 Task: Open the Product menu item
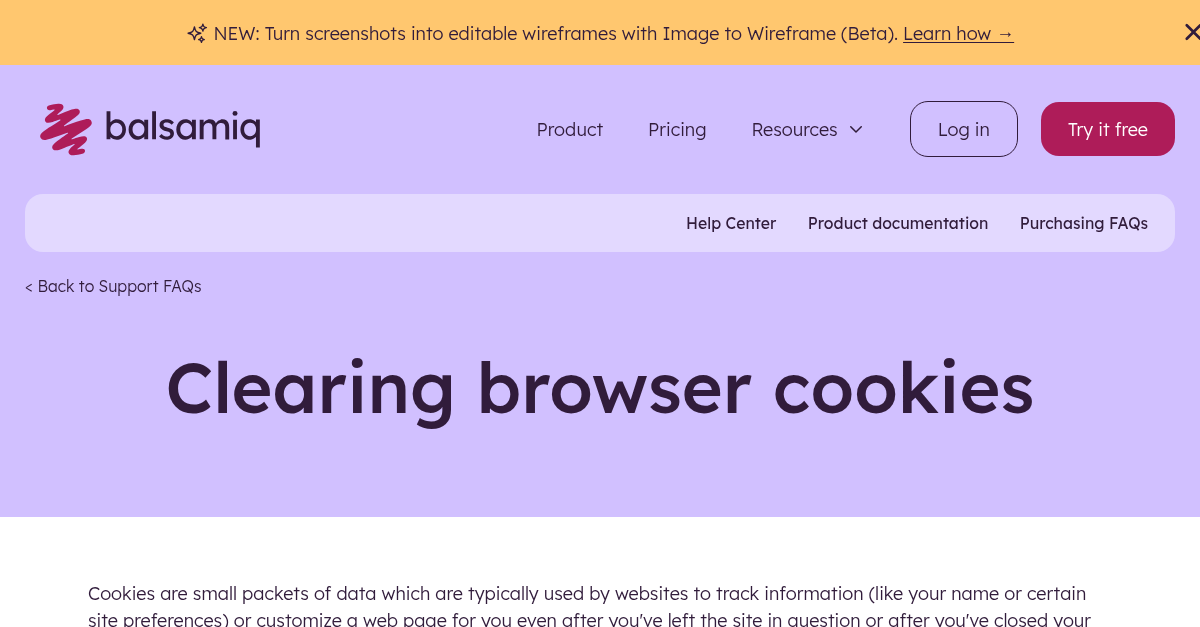[569, 129]
